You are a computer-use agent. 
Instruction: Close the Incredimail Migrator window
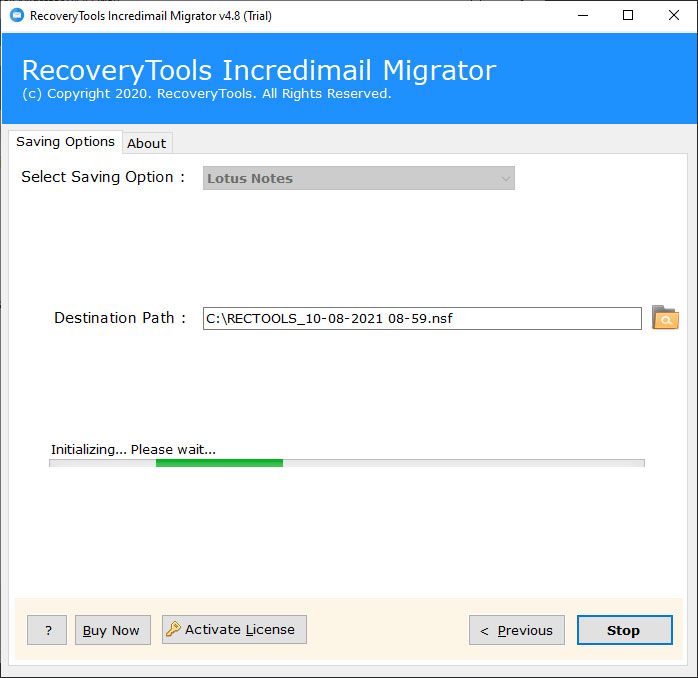pos(674,16)
